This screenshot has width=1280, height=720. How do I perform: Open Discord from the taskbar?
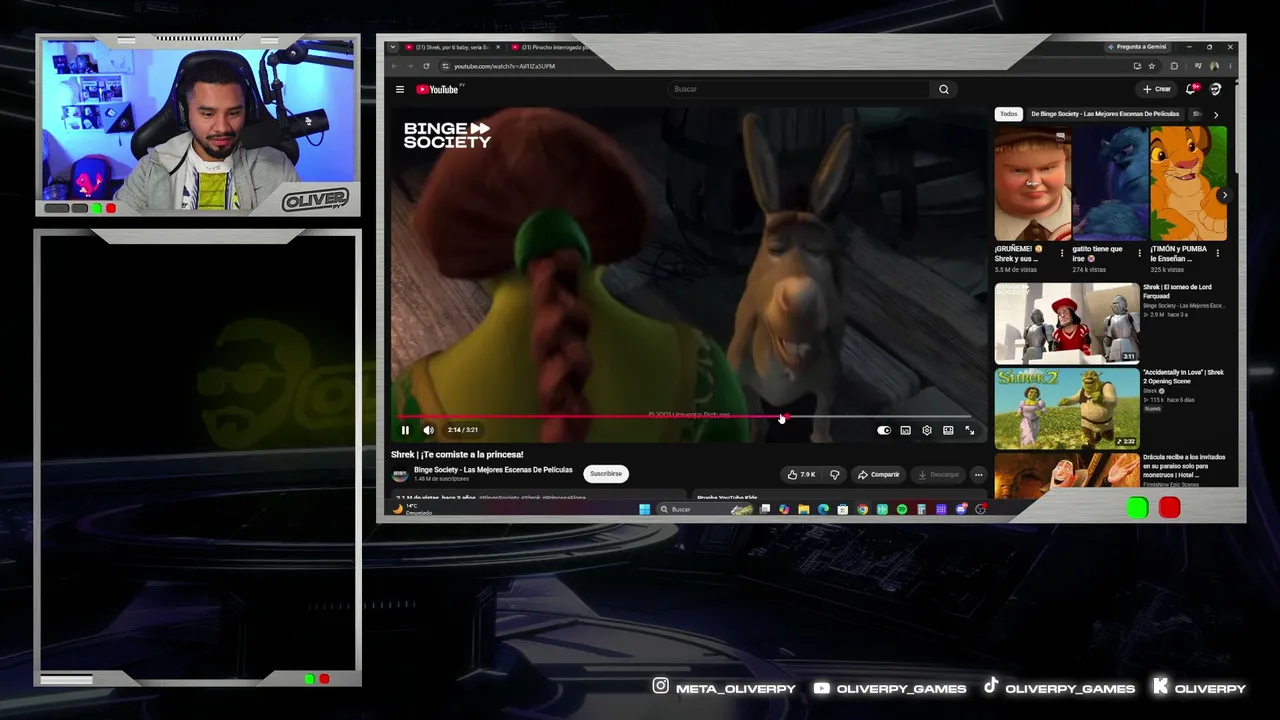(x=960, y=509)
